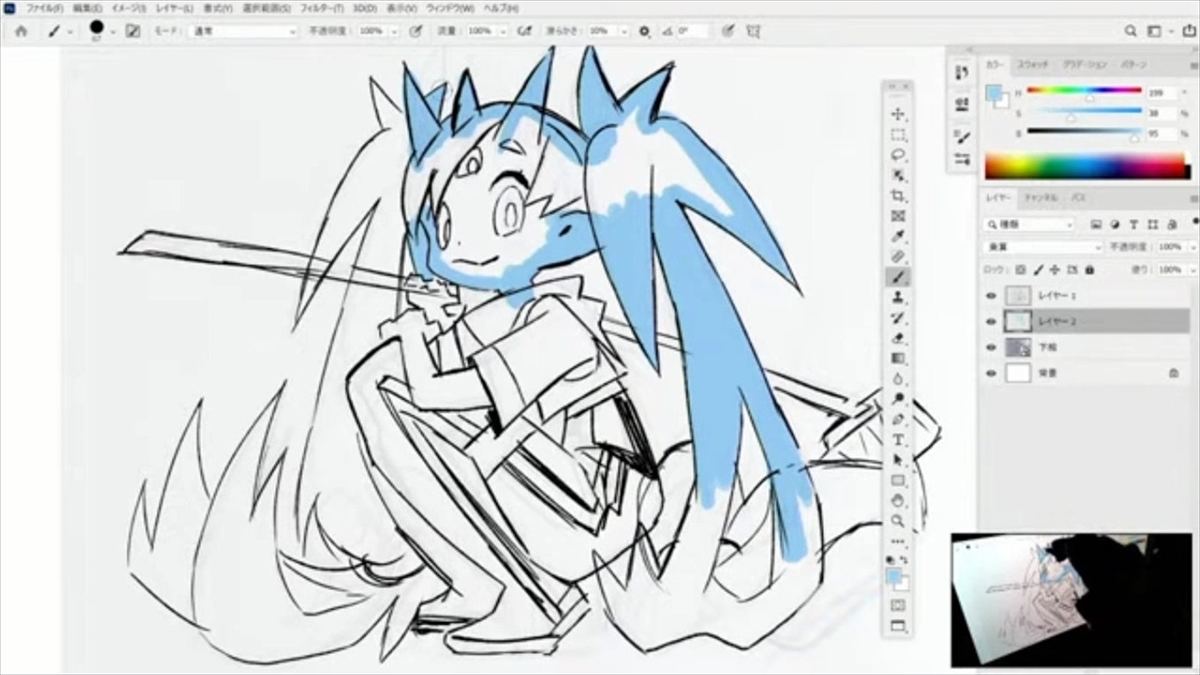Screen dimensions: 1200x675
Task: Open smoothing options gear icon
Action: [x=644, y=31]
